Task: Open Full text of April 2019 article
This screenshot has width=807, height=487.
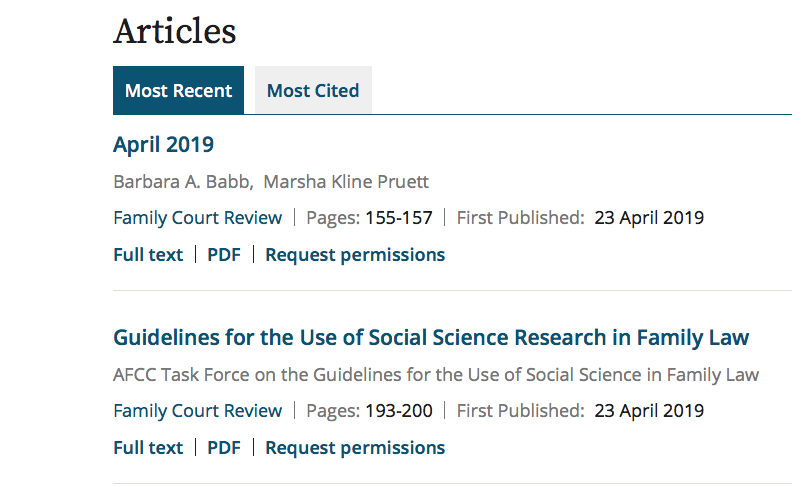Action: (x=148, y=255)
